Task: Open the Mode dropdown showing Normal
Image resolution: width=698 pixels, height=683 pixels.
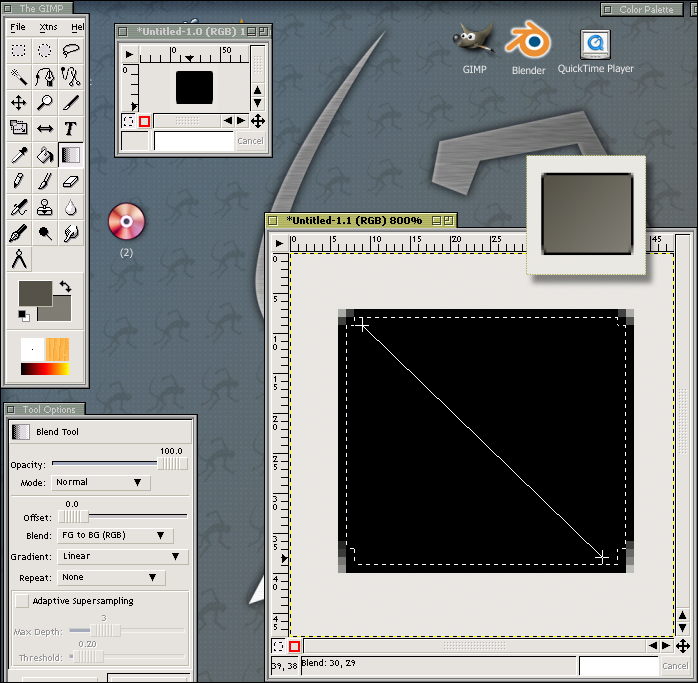Action: pos(100,482)
